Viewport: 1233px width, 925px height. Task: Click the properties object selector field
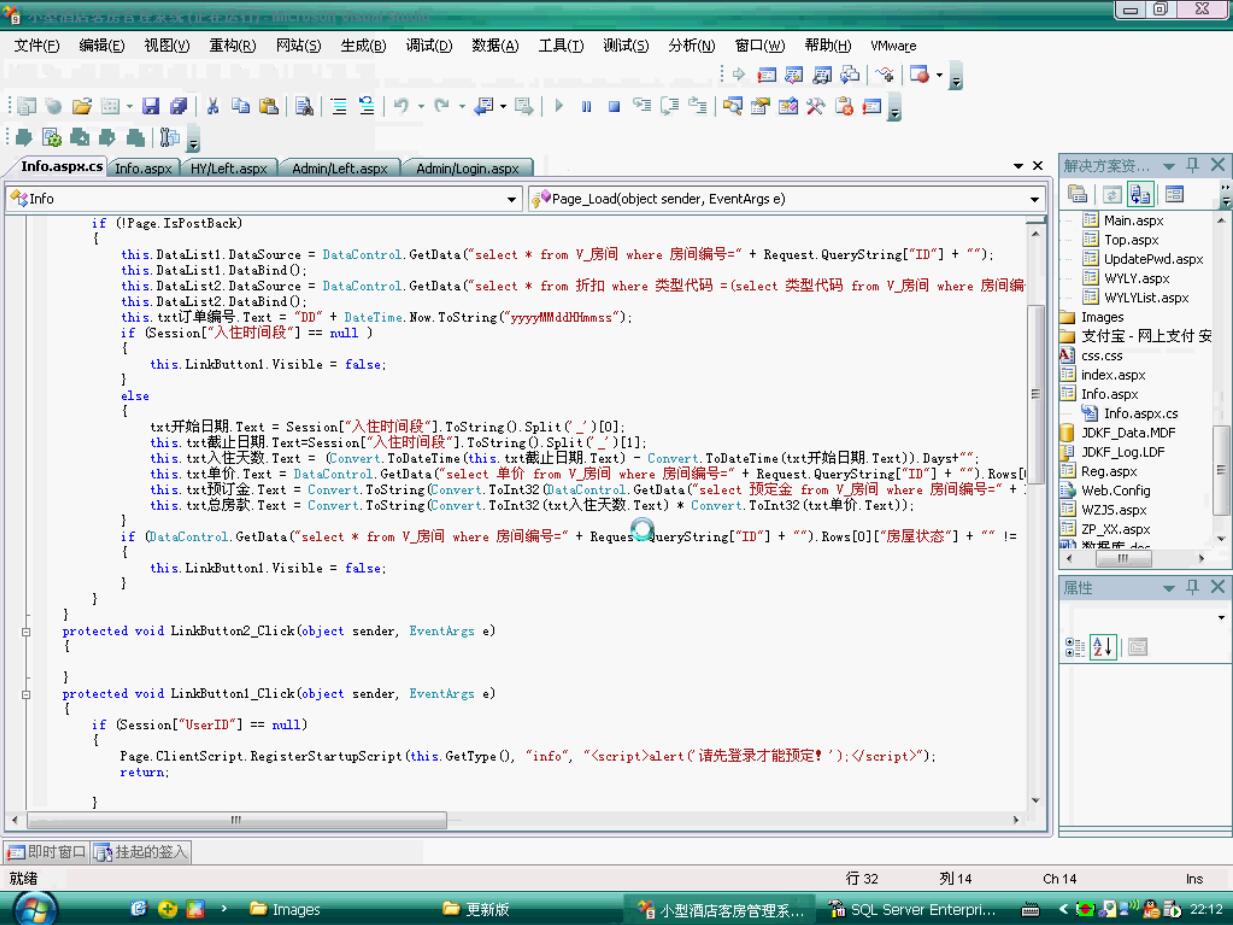point(1146,617)
